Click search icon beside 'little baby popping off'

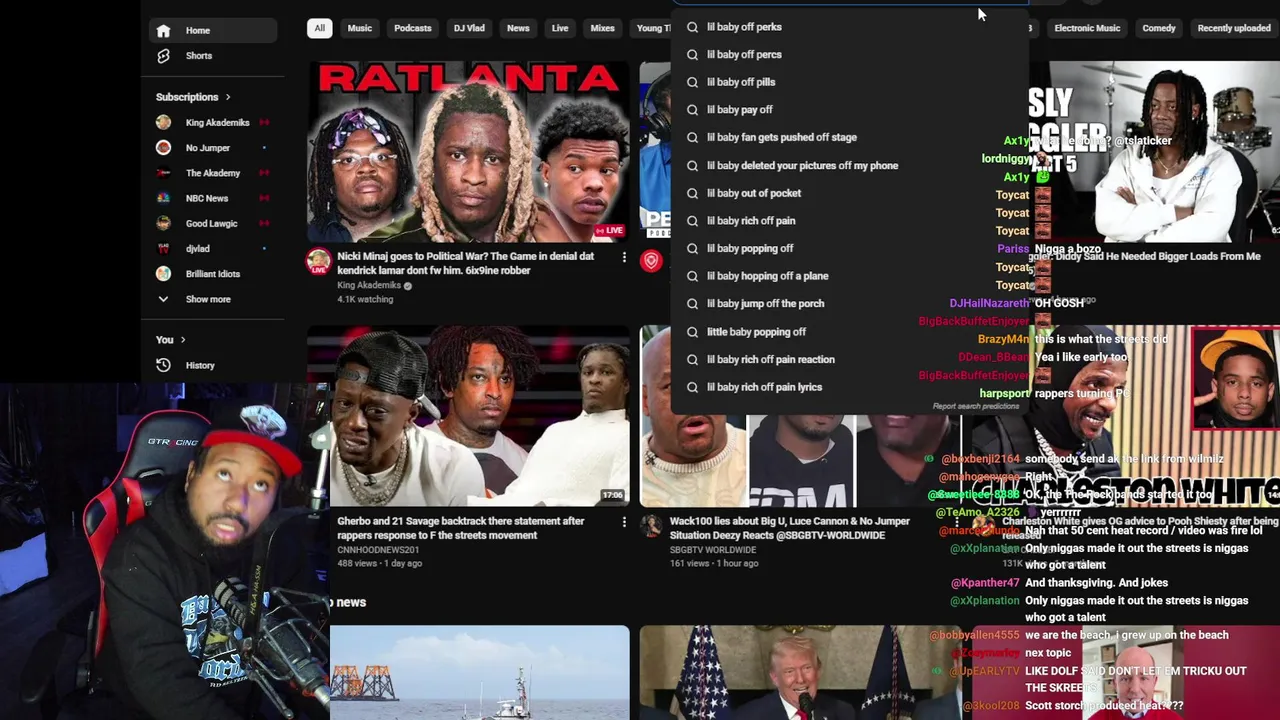click(x=692, y=332)
